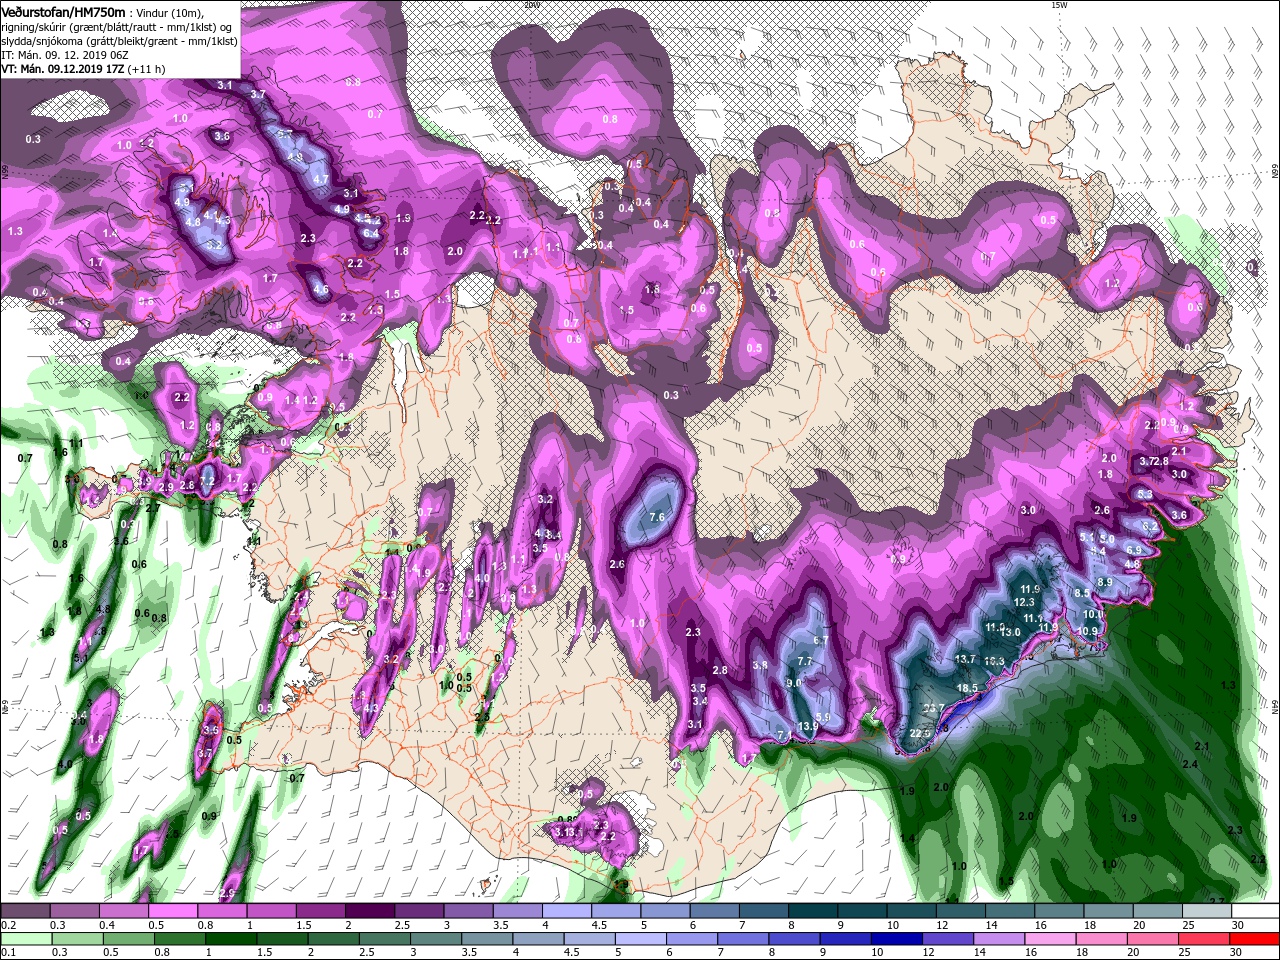Click the 18.5 precipitation value
The width and height of the screenshot is (1280, 960).
point(967,688)
